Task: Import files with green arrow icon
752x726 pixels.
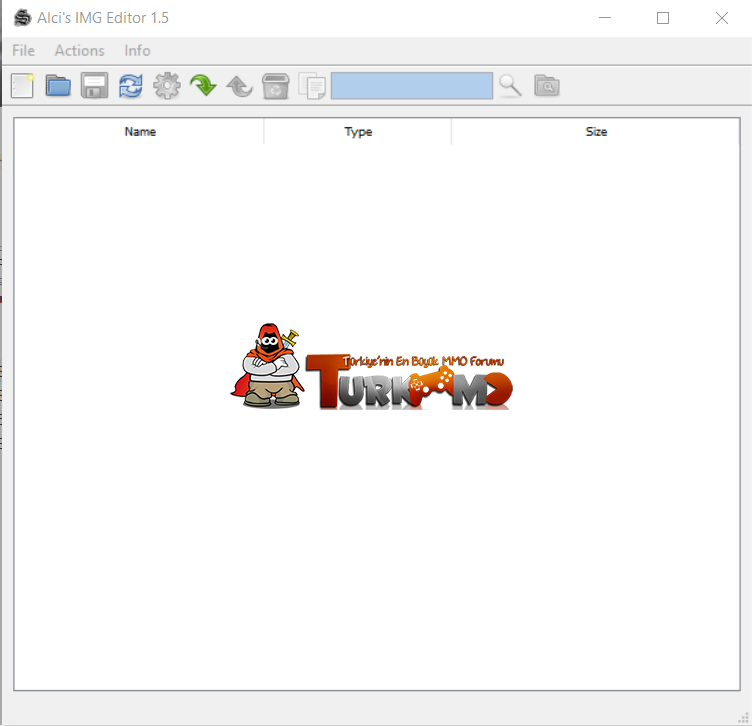Action: tap(203, 86)
